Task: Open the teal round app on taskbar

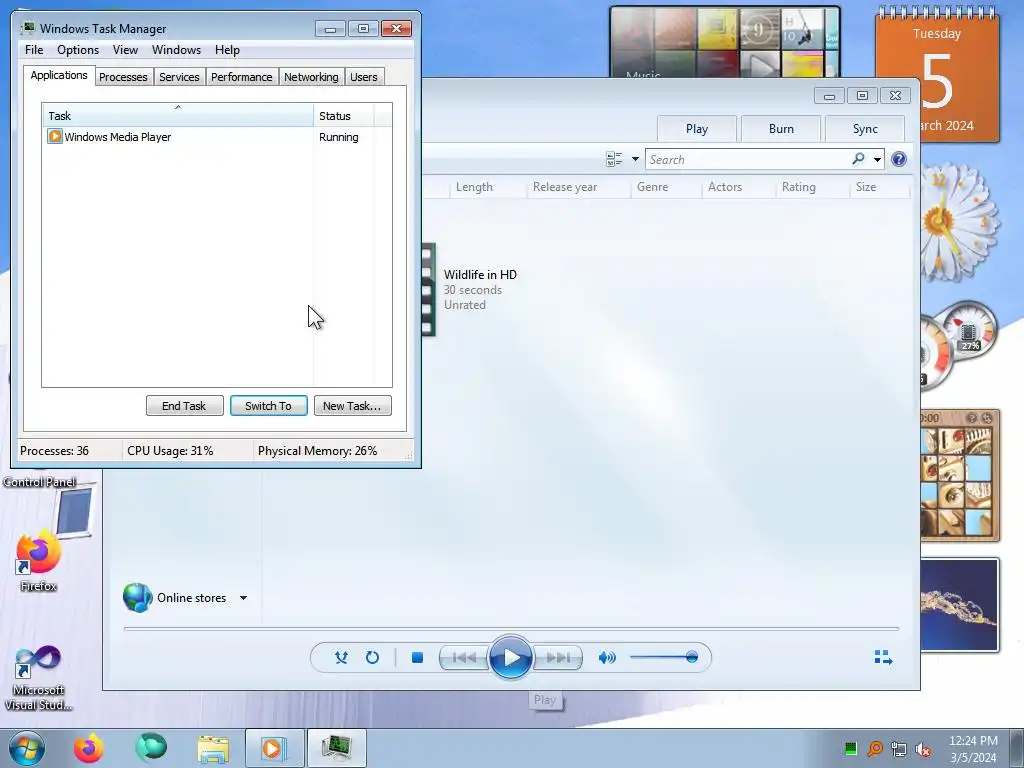Action: point(151,748)
